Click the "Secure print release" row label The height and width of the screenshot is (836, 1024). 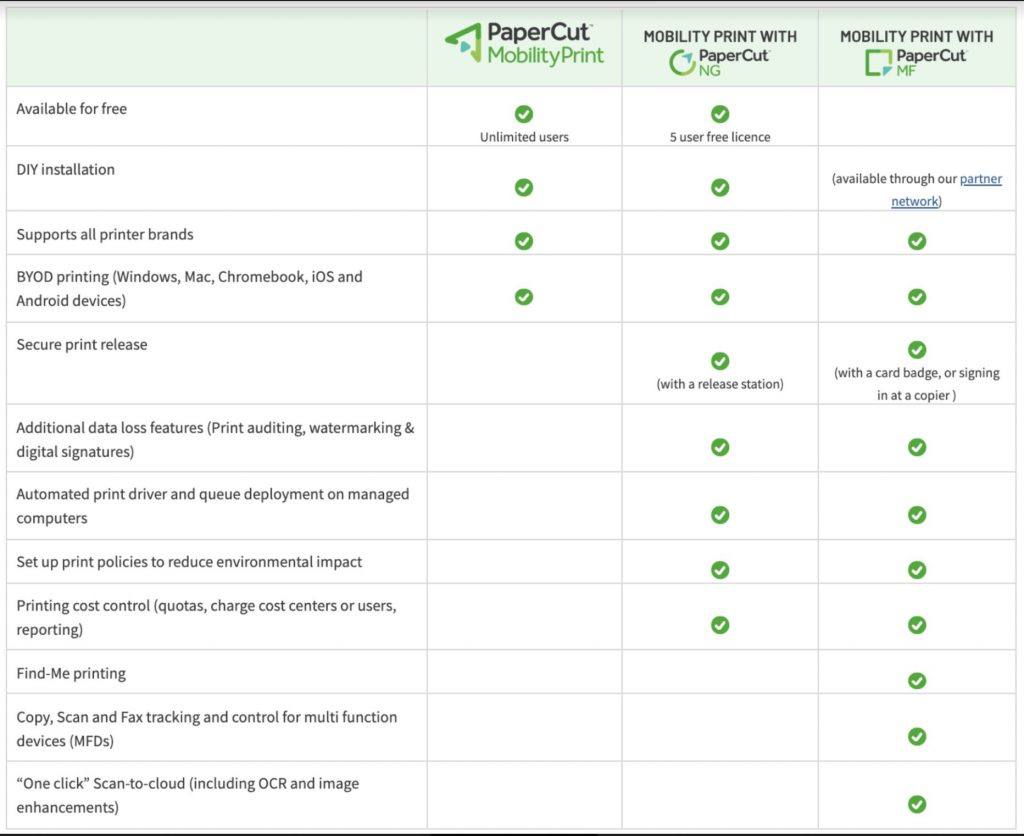pyautogui.click(x=82, y=345)
